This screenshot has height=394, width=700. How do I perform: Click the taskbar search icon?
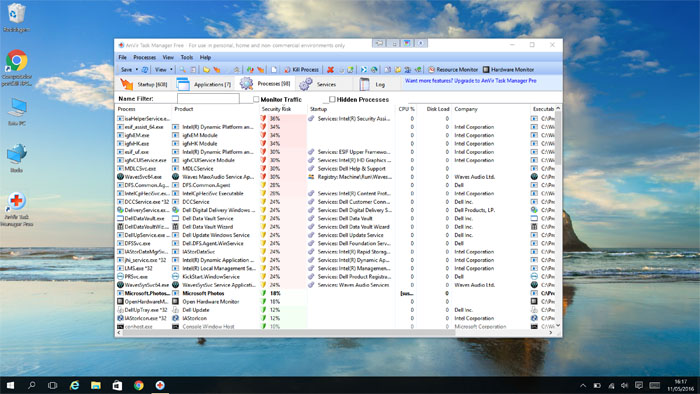point(32,385)
